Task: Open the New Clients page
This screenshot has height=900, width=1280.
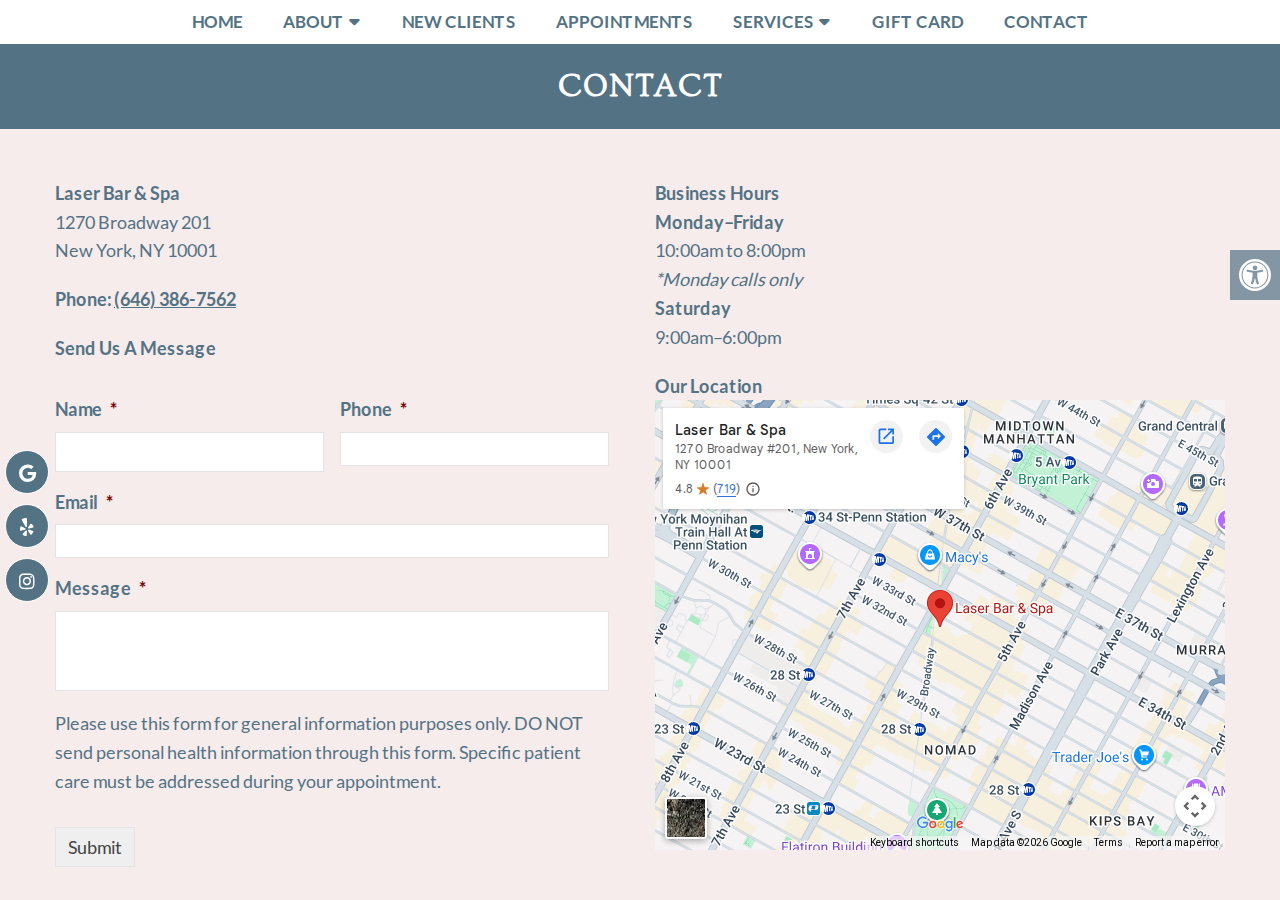Action: (459, 22)
